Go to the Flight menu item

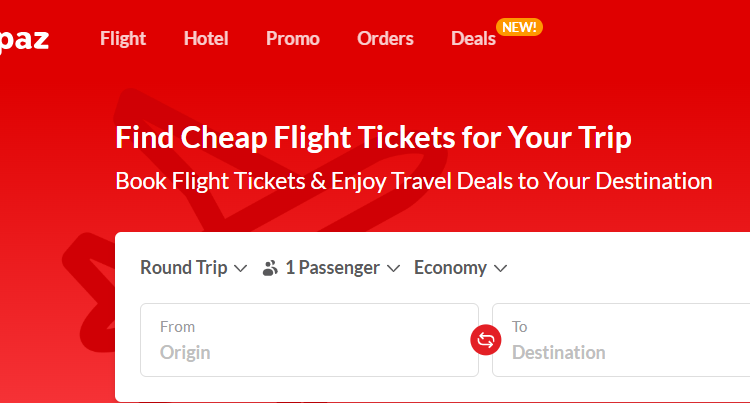(123, 39)
